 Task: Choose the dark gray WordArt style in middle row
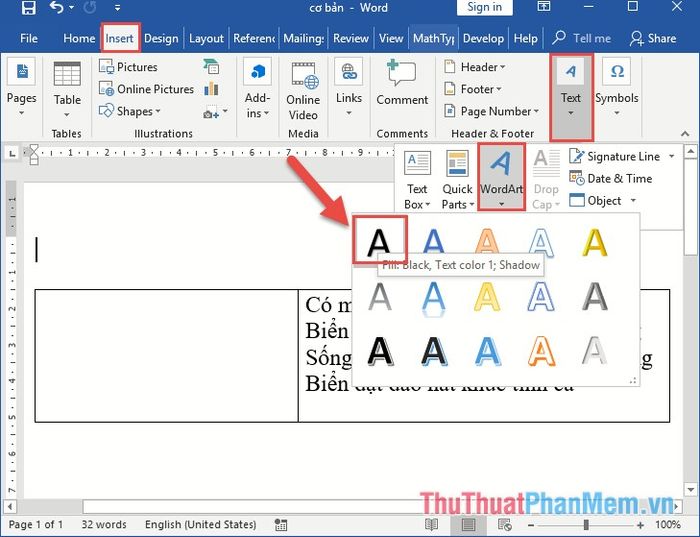click(x=595, y=297)
